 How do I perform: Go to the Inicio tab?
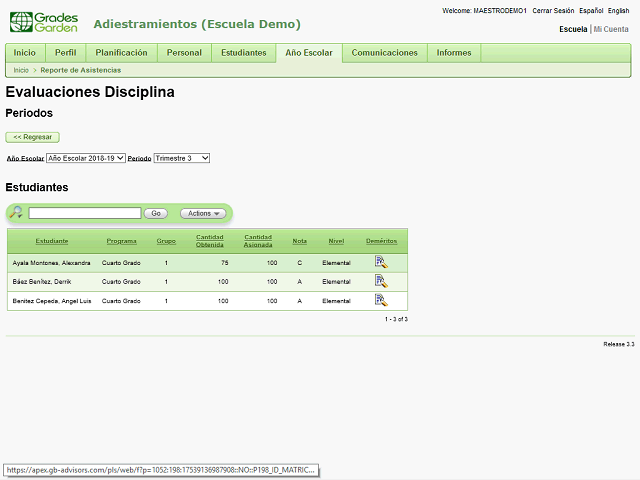pos(24,53)
